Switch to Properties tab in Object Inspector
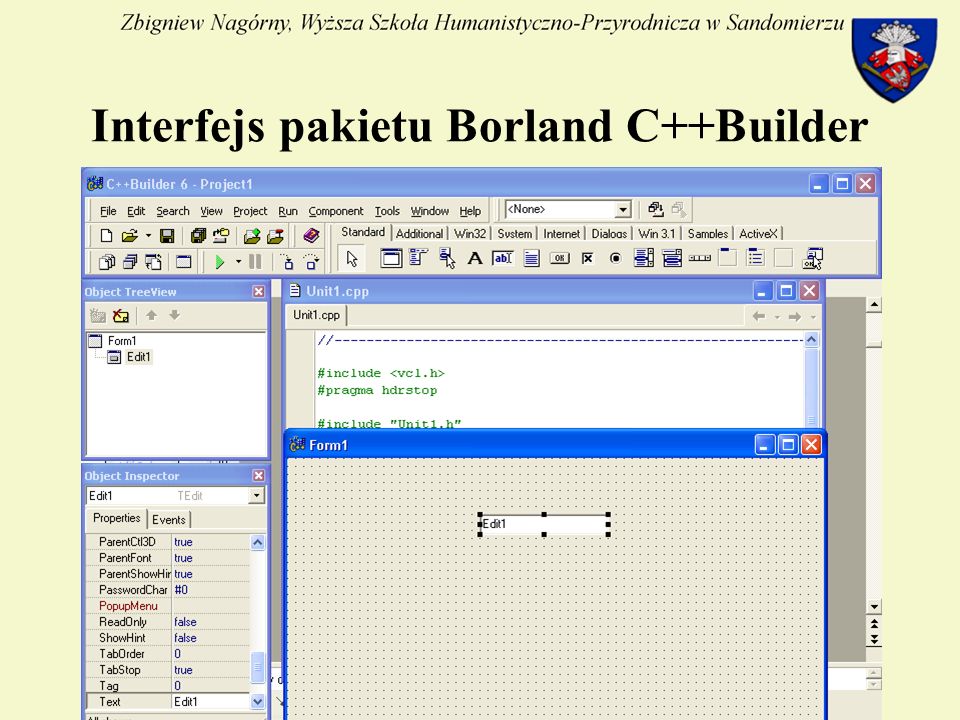Screen dimensions: 960x720 pos(116,518)
